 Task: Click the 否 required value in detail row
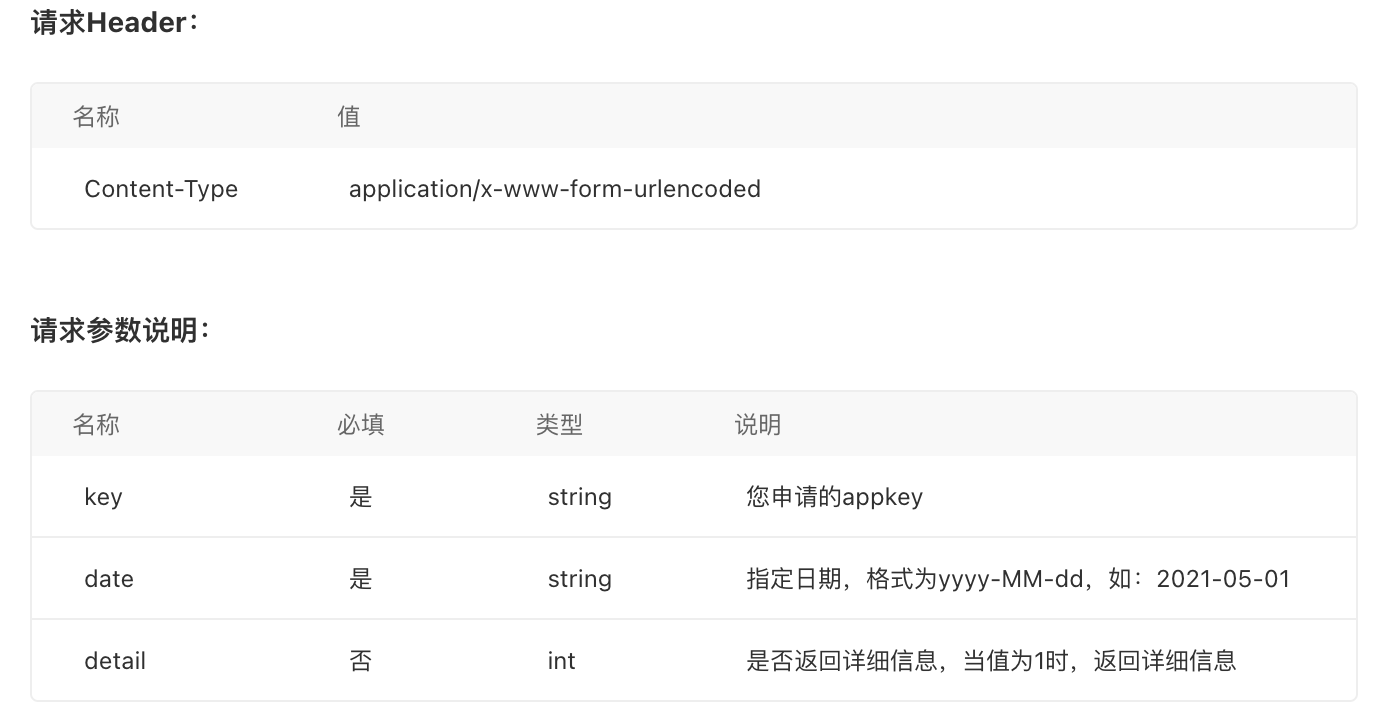click(x=361, y=661)
